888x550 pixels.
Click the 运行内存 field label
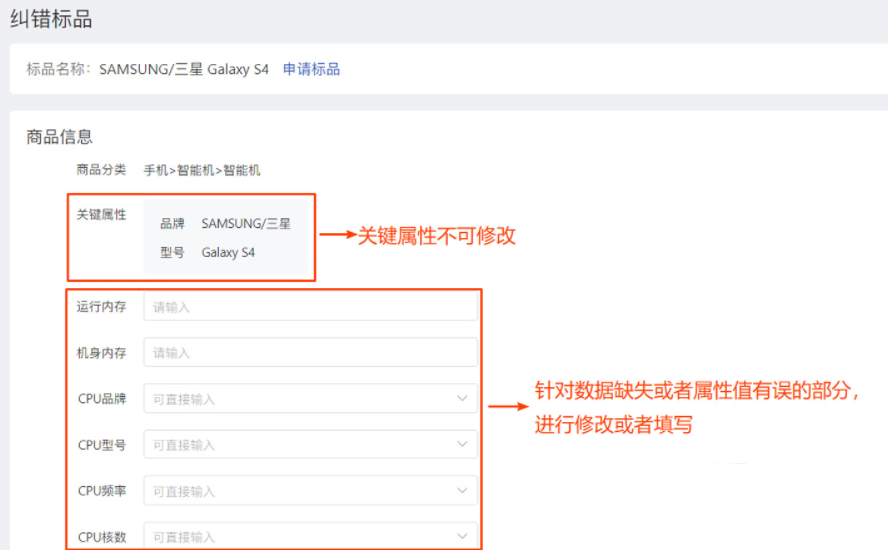click(102, 307)
